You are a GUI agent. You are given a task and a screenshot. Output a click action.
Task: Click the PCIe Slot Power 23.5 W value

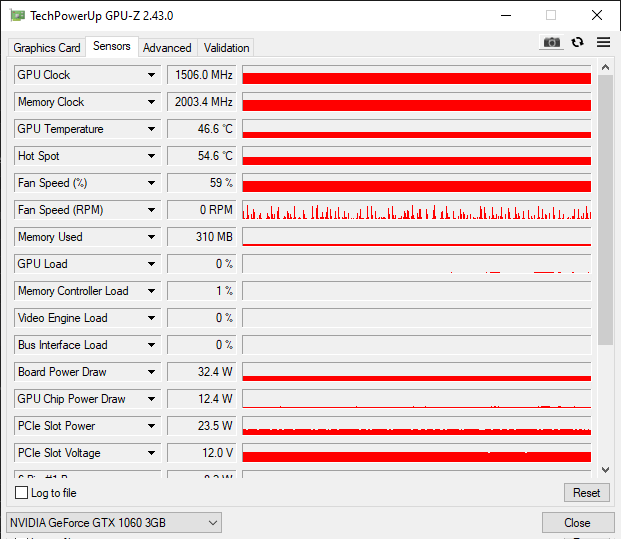(202, 426)
